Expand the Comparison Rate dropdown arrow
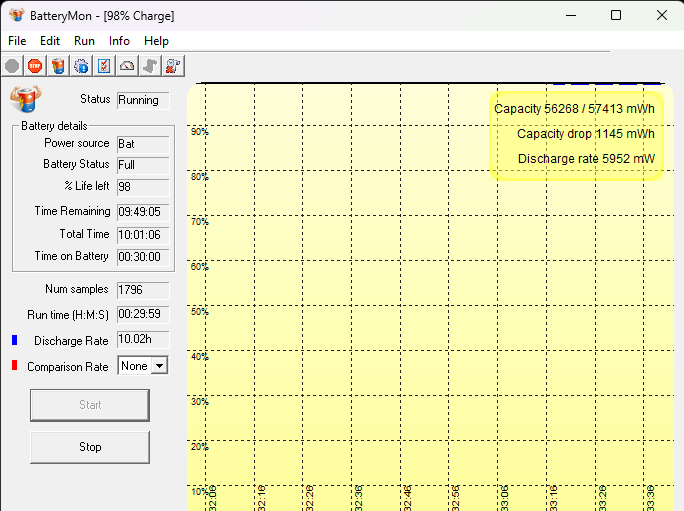Screen dimensions: 684x511 click(160, 366)
